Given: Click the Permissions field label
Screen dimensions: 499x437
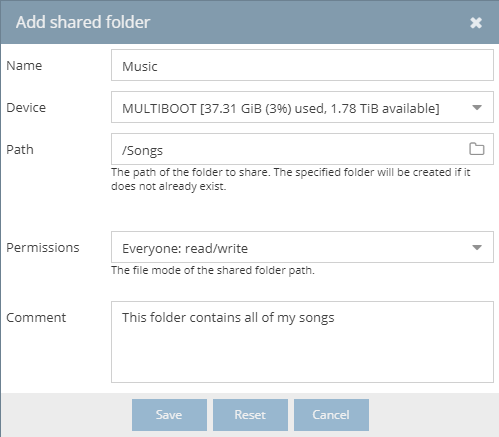Looking at the screenshot, I should coord(43,248).
